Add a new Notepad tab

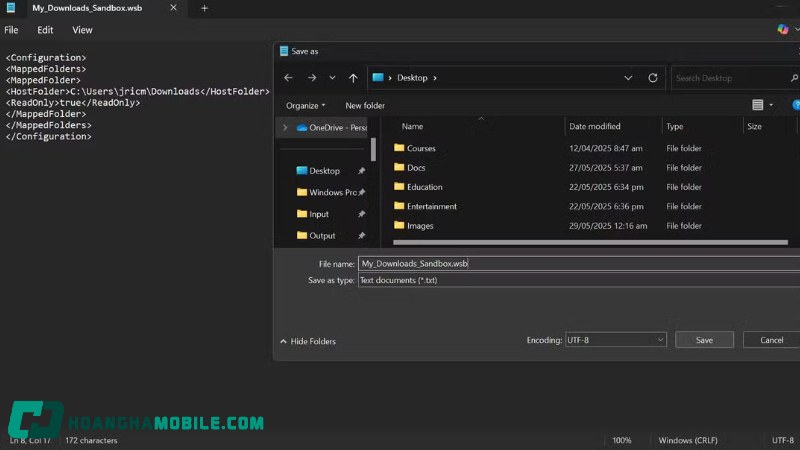coord(205,8)
